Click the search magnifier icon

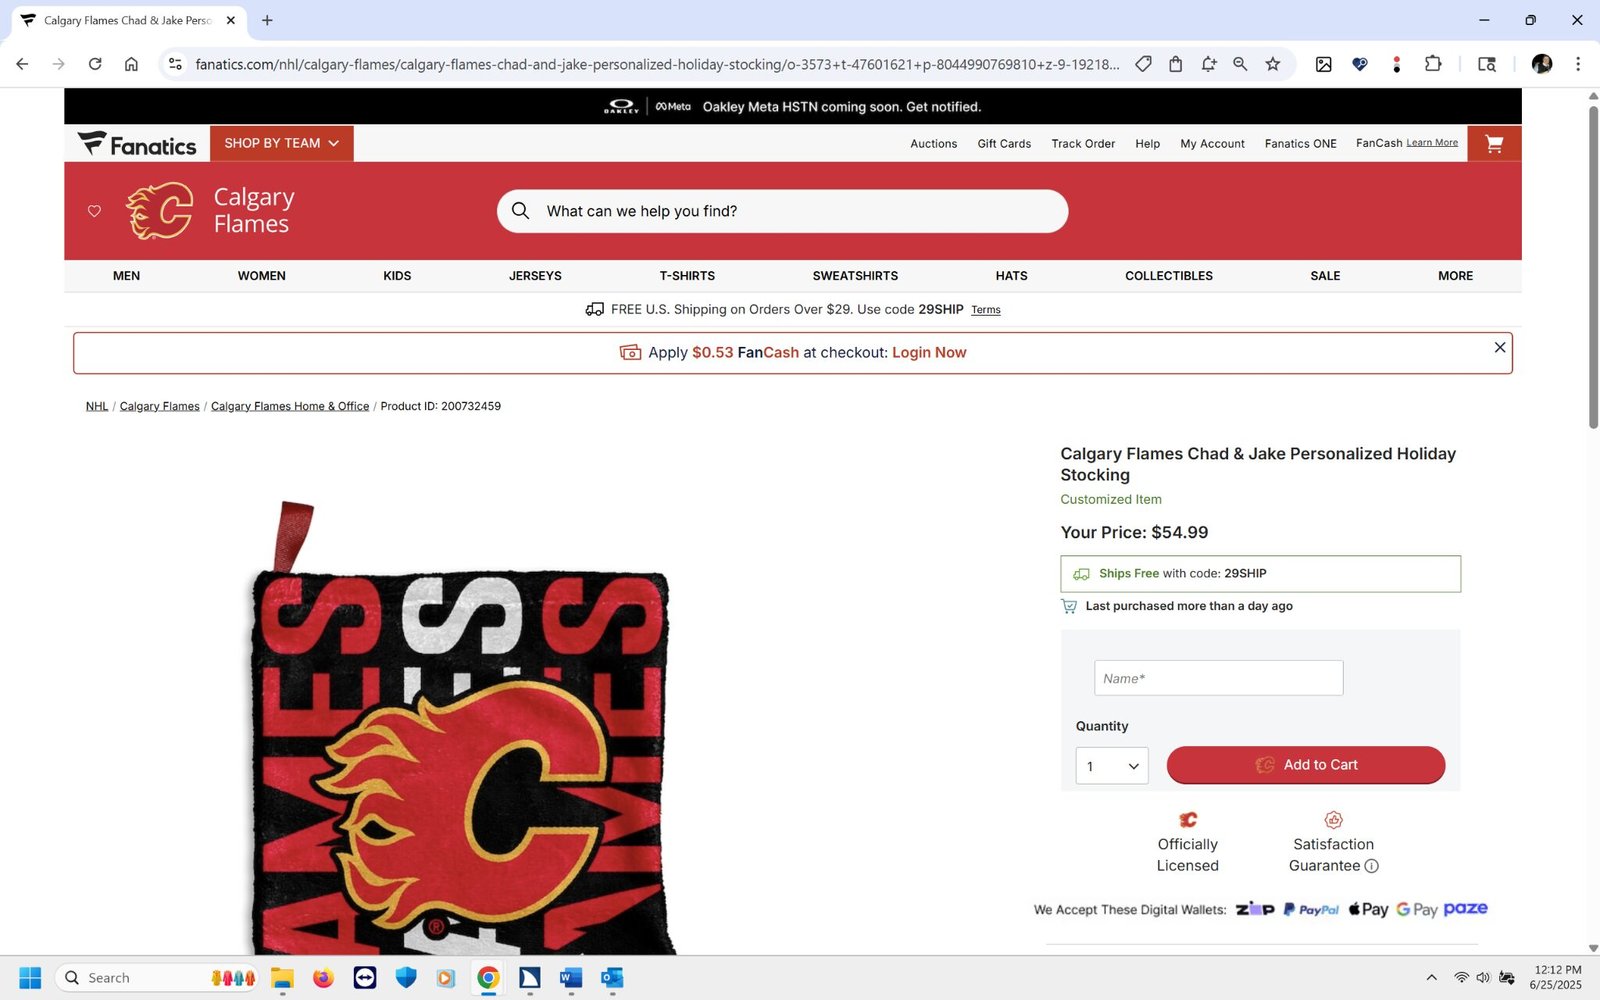tap(520, 211)
